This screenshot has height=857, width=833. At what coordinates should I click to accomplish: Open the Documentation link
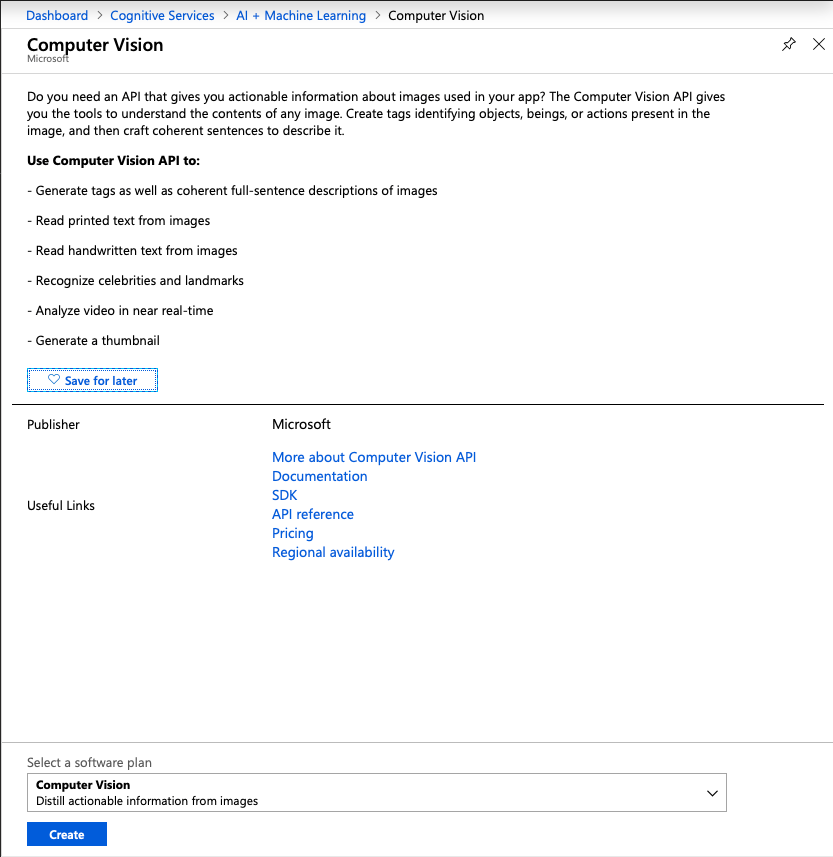[x=320, y=476]
